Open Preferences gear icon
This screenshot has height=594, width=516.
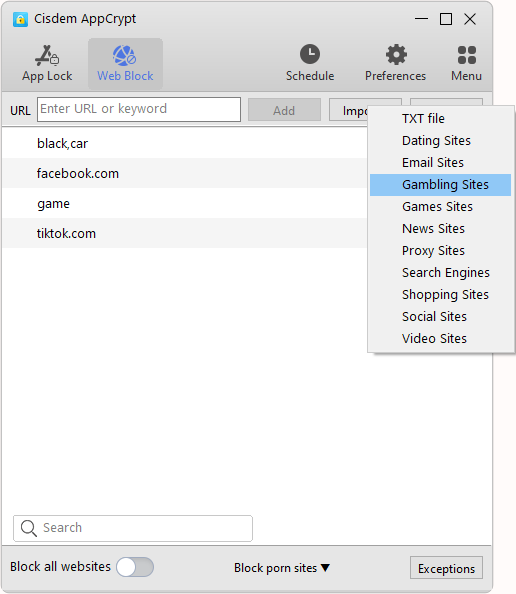coord(396,55)
